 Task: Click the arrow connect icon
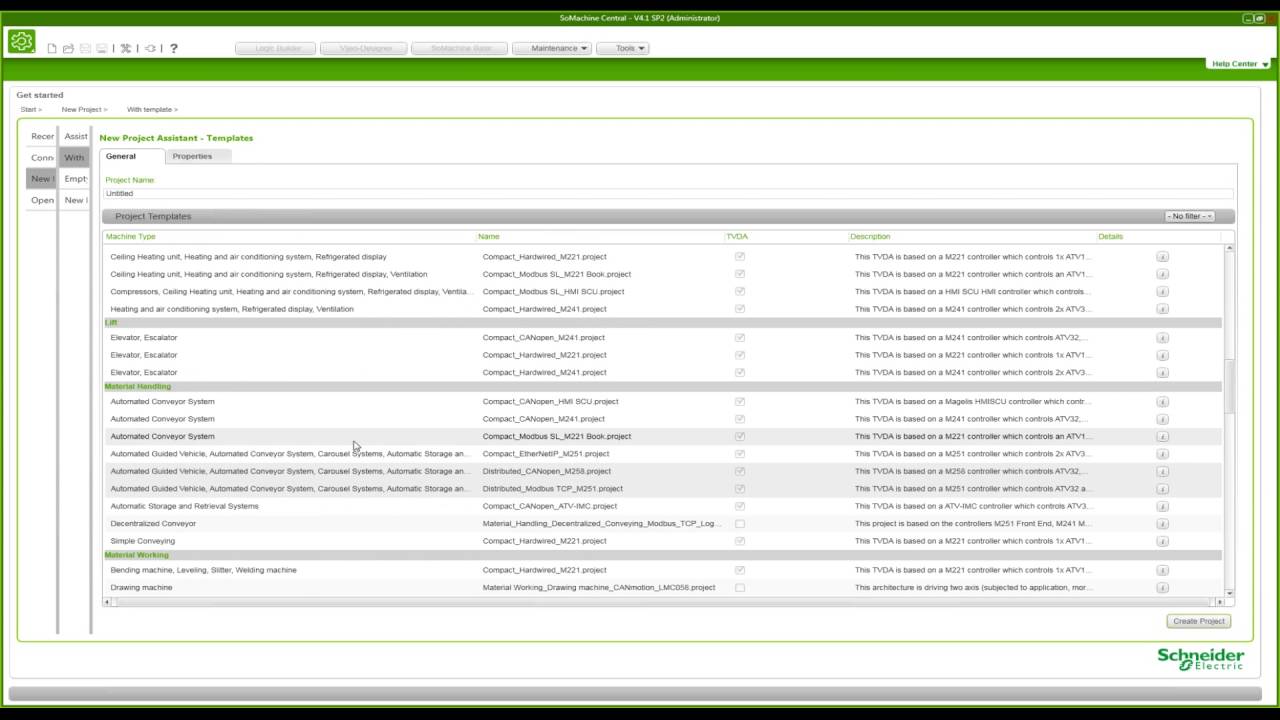point(150,48)
